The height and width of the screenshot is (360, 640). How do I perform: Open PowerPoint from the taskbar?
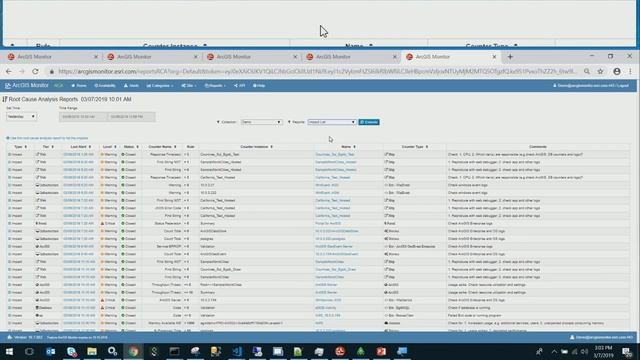(381, 351)
